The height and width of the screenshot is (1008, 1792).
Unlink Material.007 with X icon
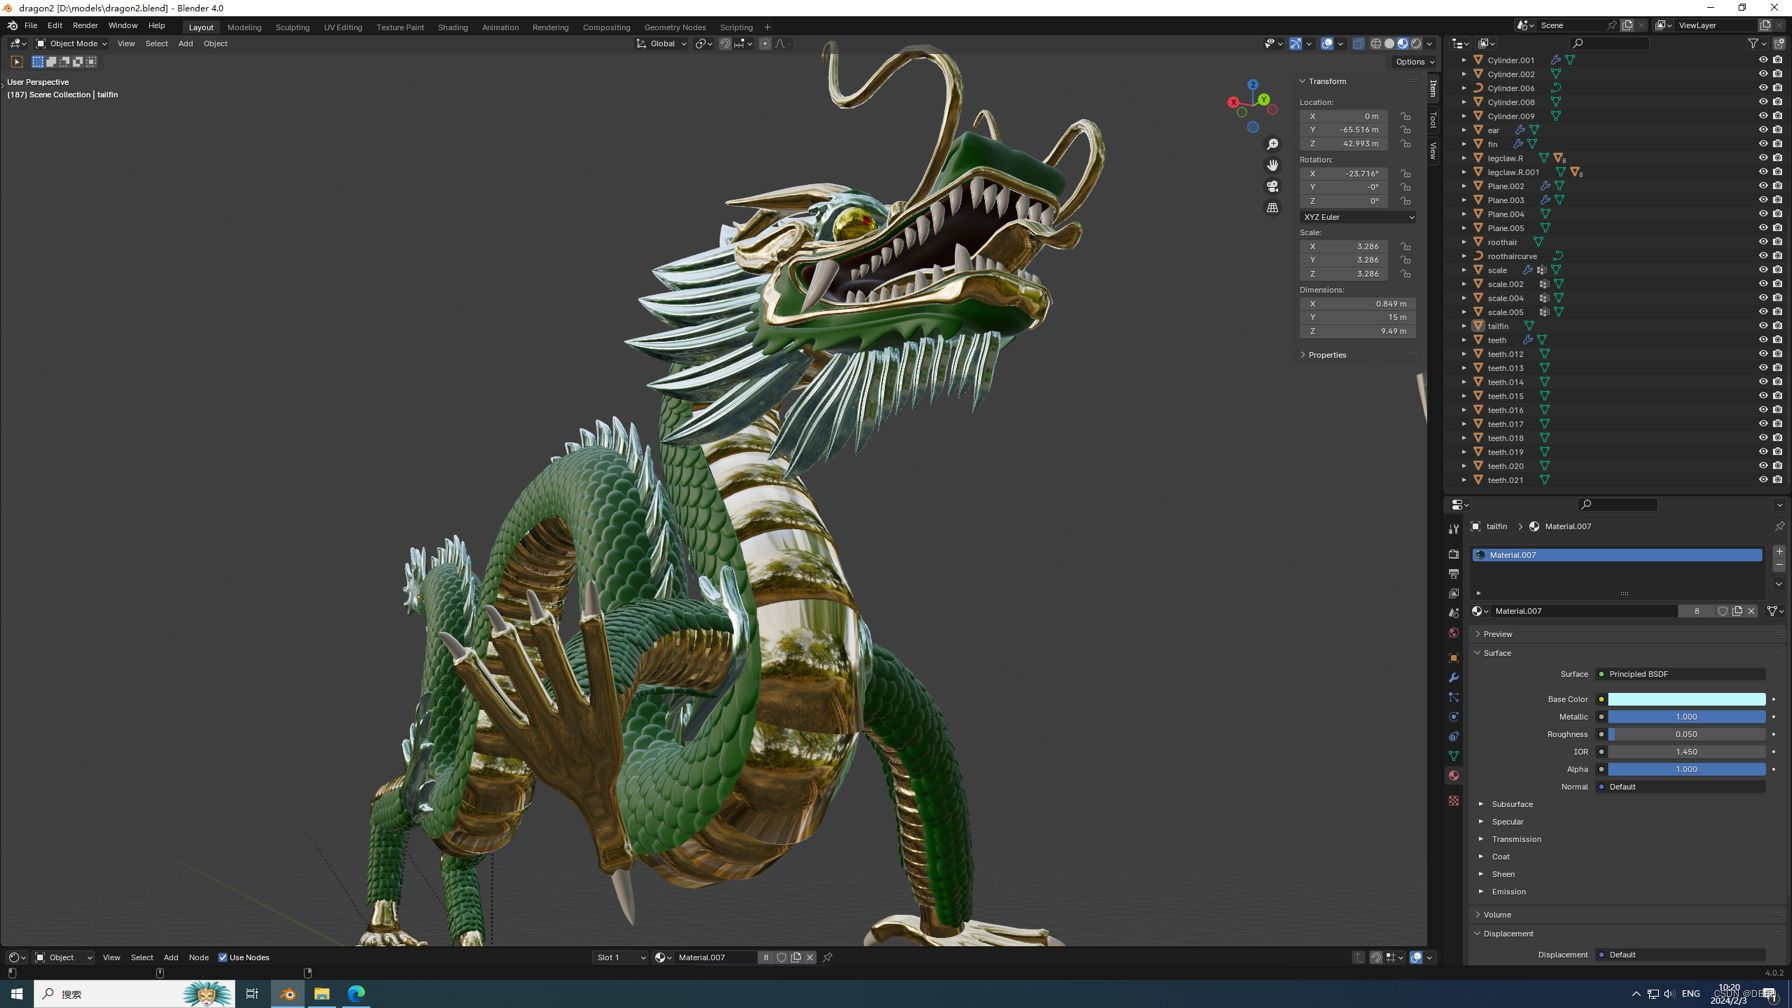(x=1751, y=611)
